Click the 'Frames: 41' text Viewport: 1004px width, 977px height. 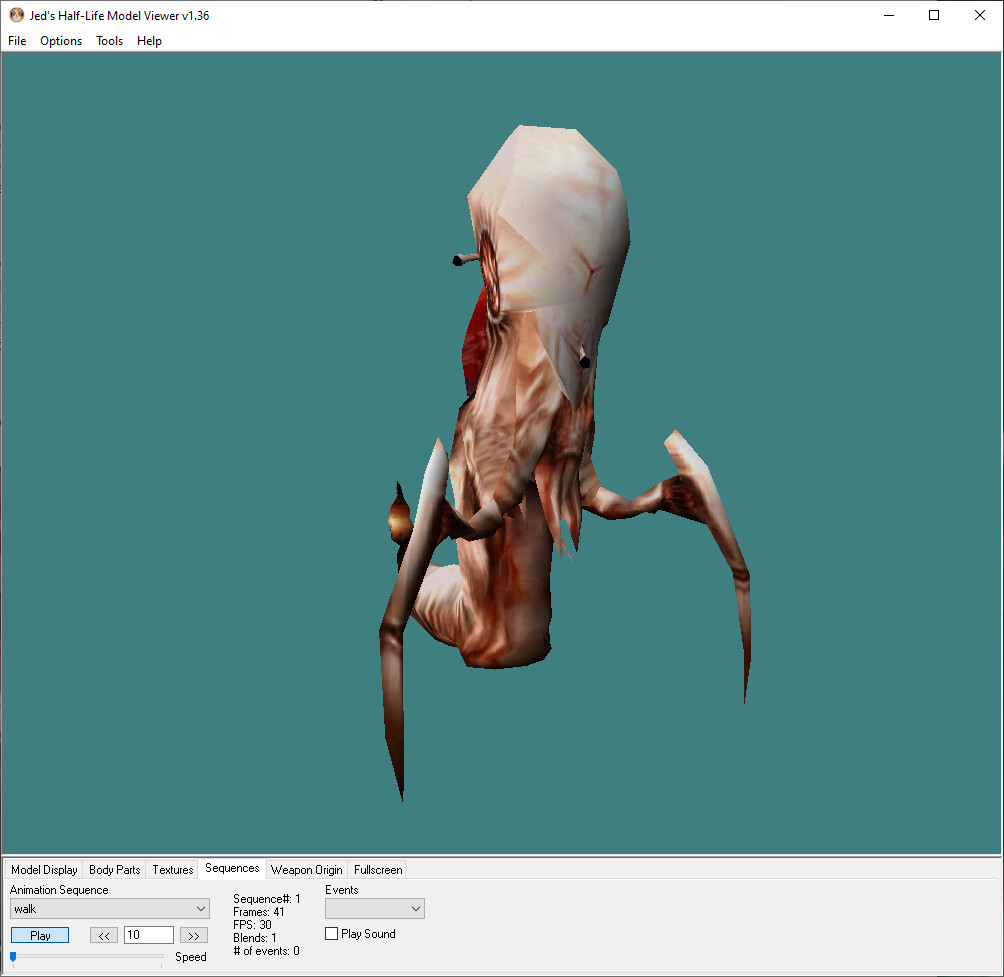tap(259, 912)
